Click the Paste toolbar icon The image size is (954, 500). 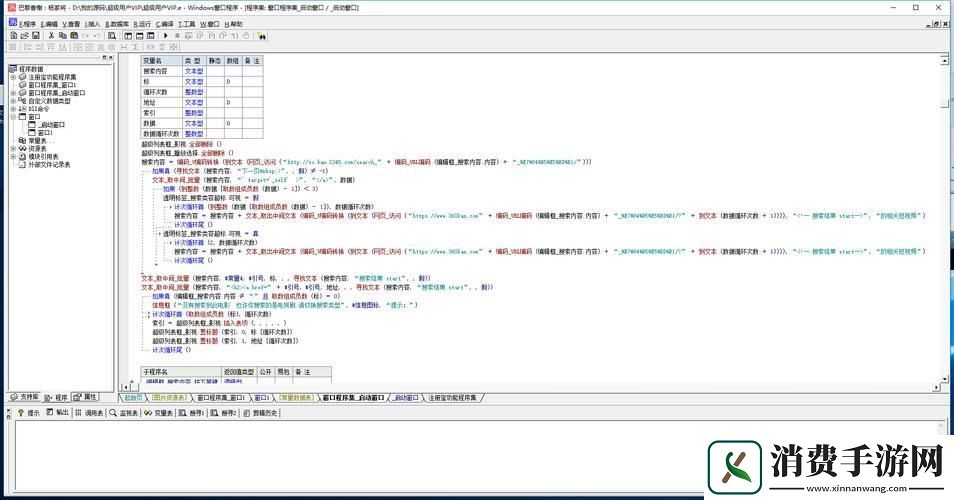[x=74, y=36]
